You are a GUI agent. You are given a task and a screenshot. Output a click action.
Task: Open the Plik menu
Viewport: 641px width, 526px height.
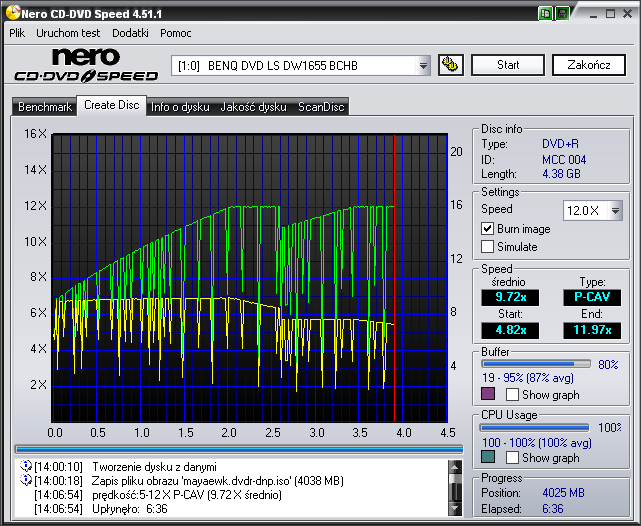point(17,33)
